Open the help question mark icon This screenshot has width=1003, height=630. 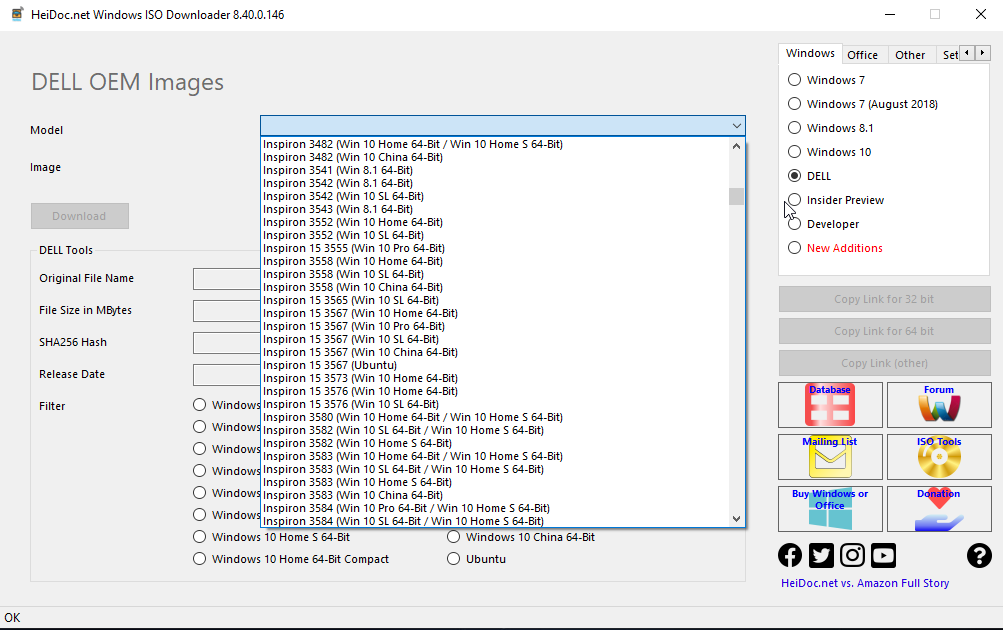[979, 555]
